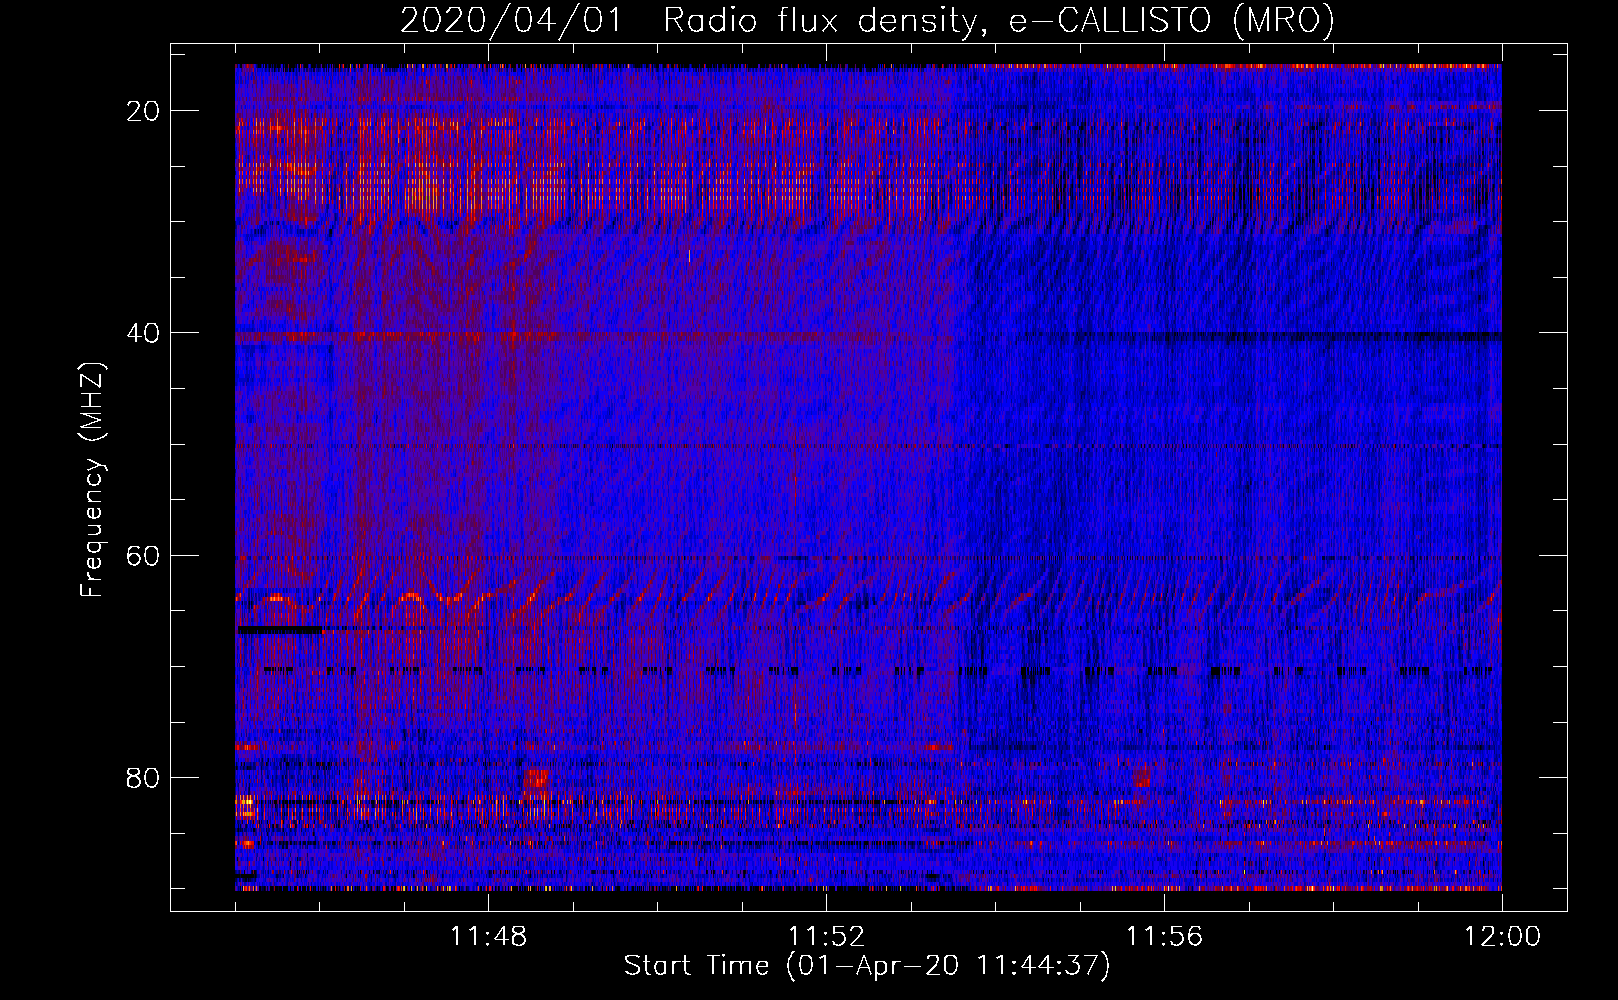Click the time tick label '11:52'
This screenshot has height=1000, width=1618.
(826, 937)
